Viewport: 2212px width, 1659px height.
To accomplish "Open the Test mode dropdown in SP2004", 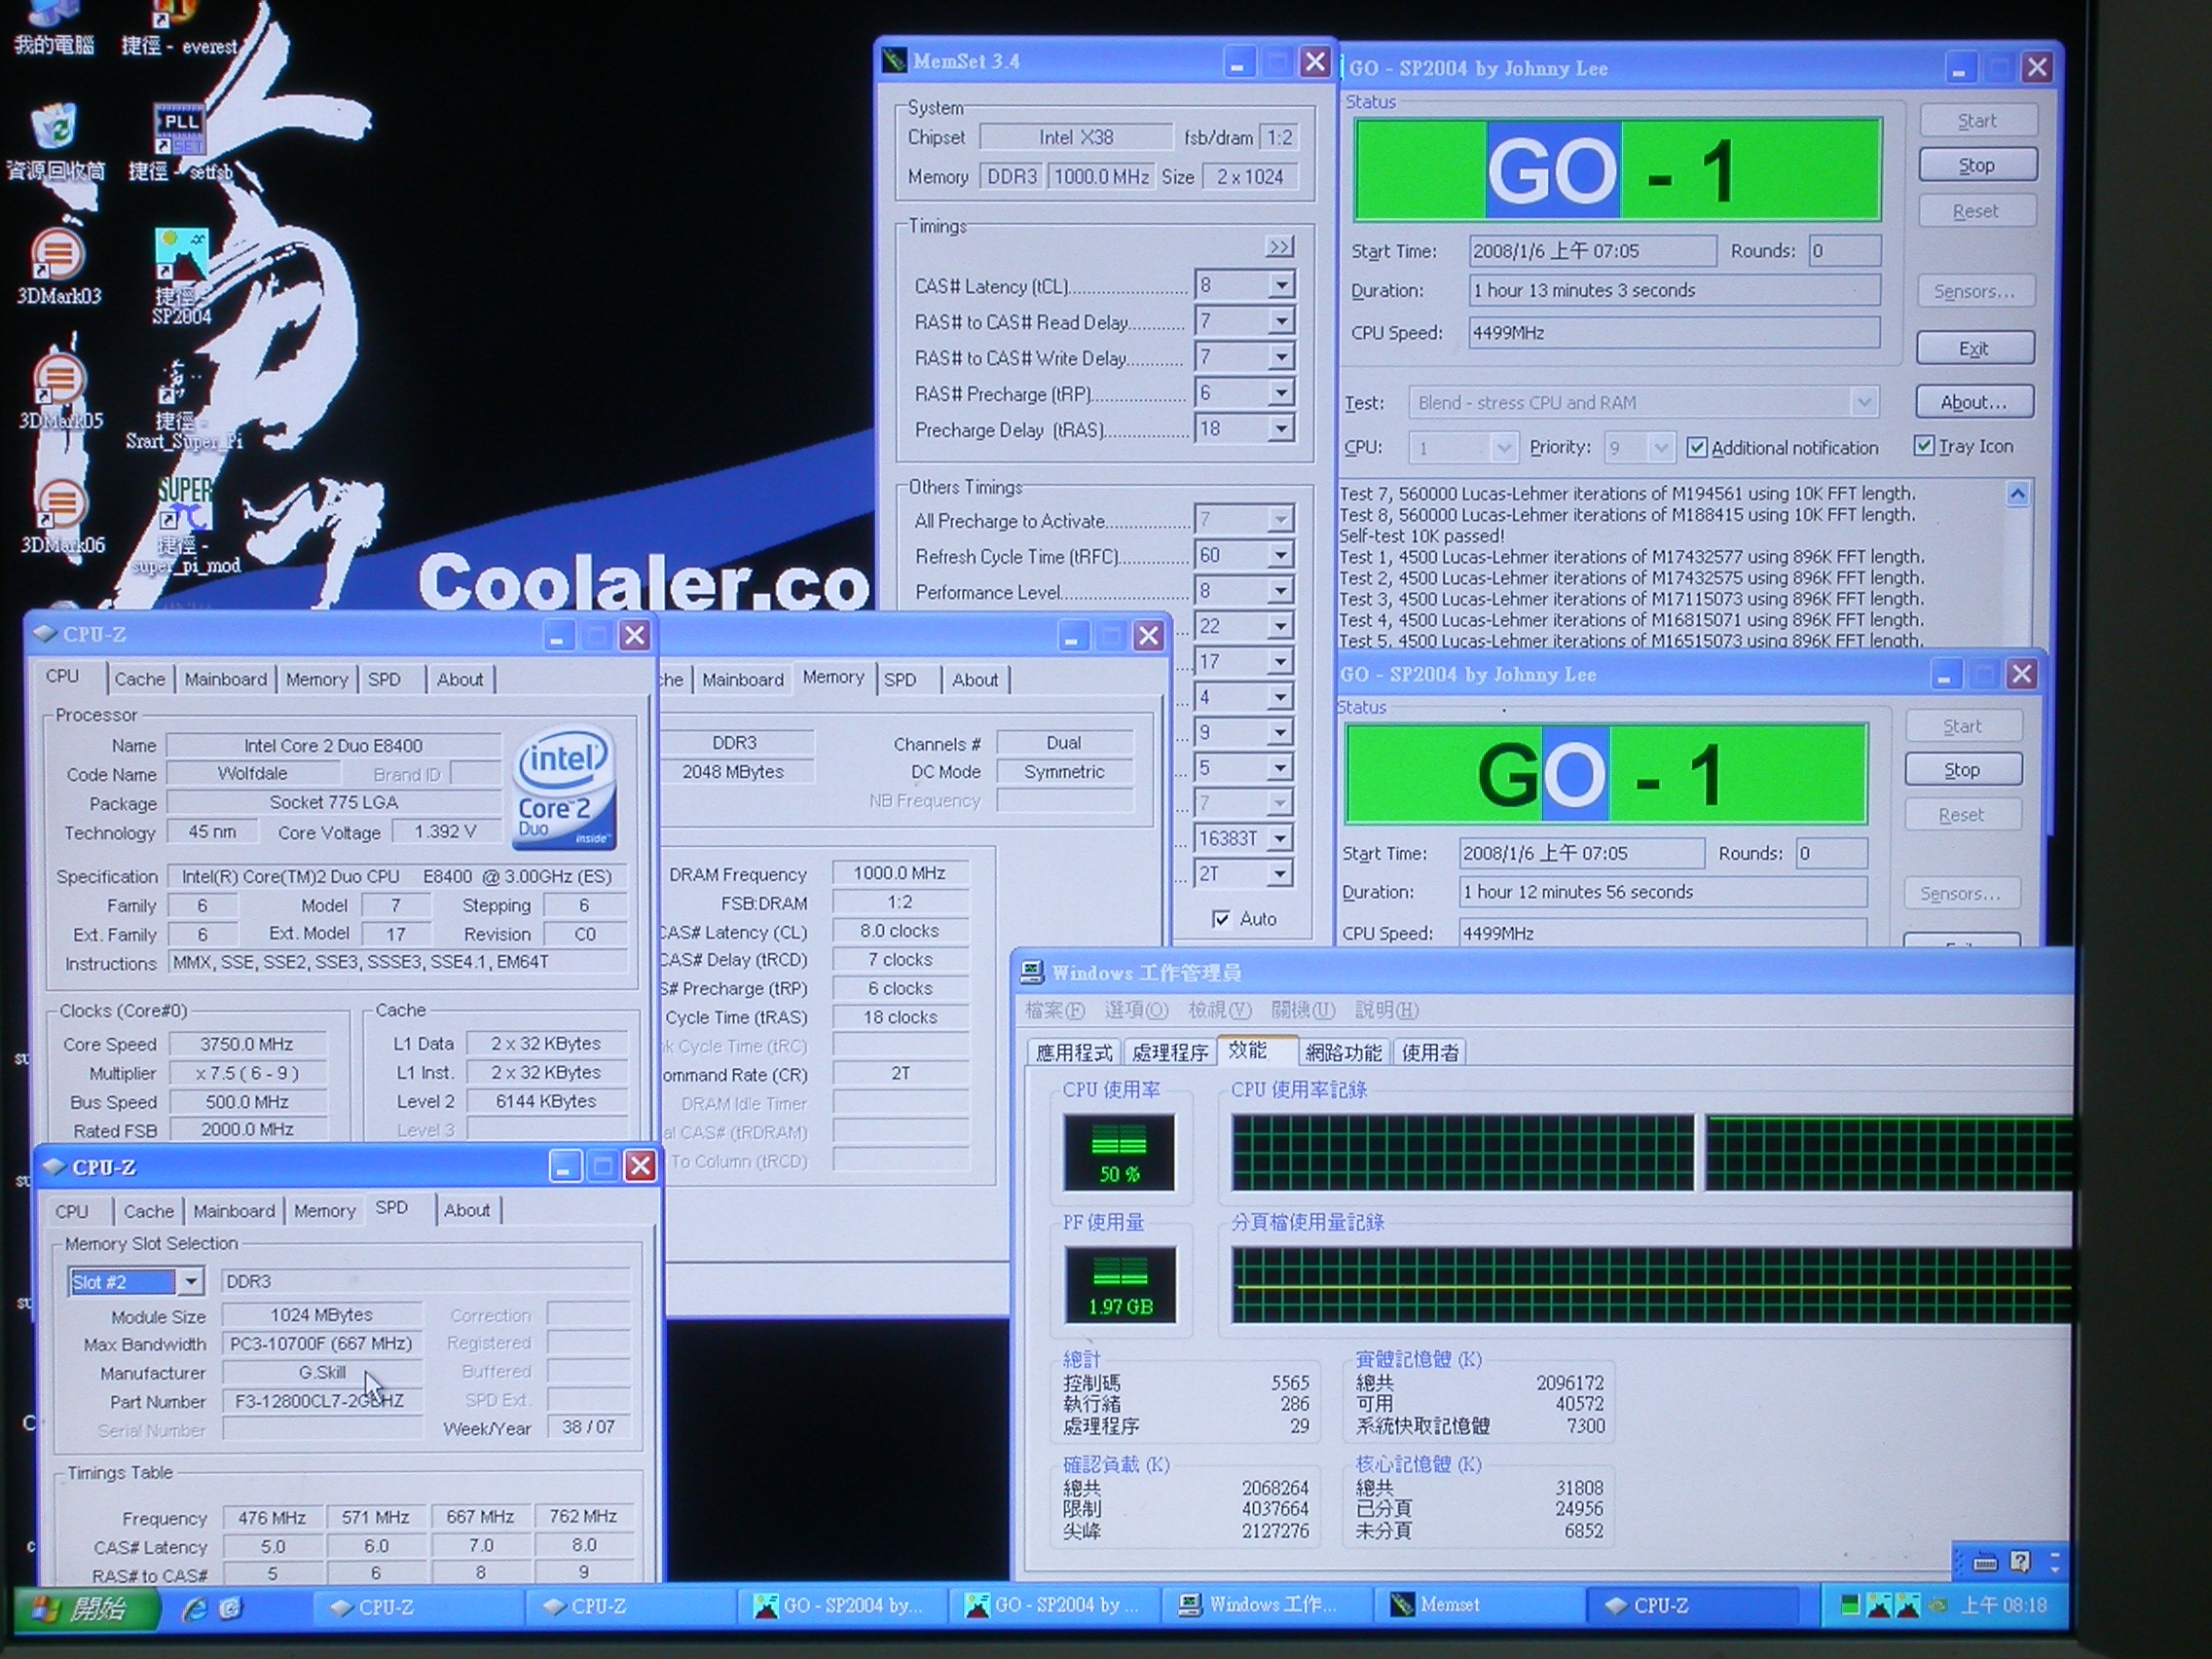I will click(x=1863, y=402).
